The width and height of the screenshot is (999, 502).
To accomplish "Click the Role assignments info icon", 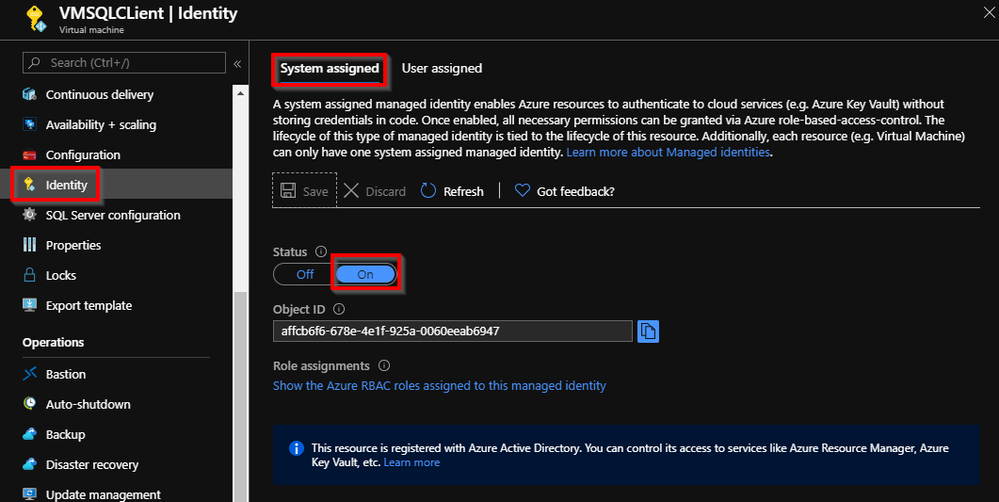I will point(384,366).
